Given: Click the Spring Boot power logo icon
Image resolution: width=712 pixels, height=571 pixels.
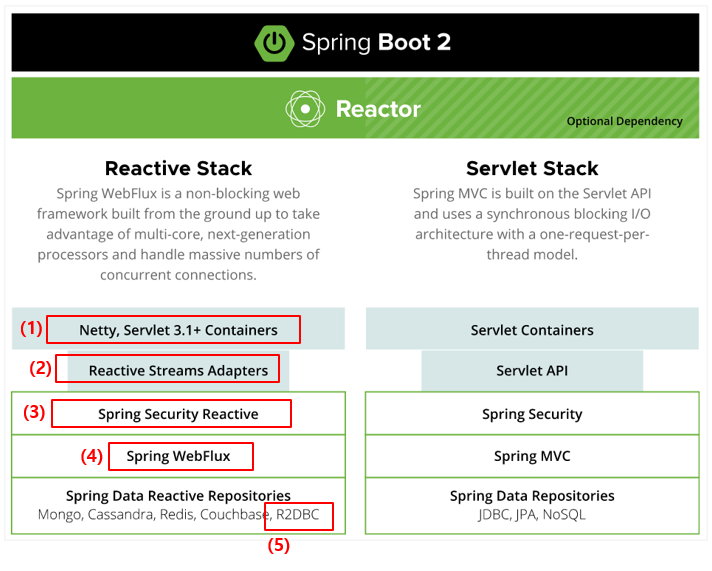Looking at the screenshot, I should (274, 43).
